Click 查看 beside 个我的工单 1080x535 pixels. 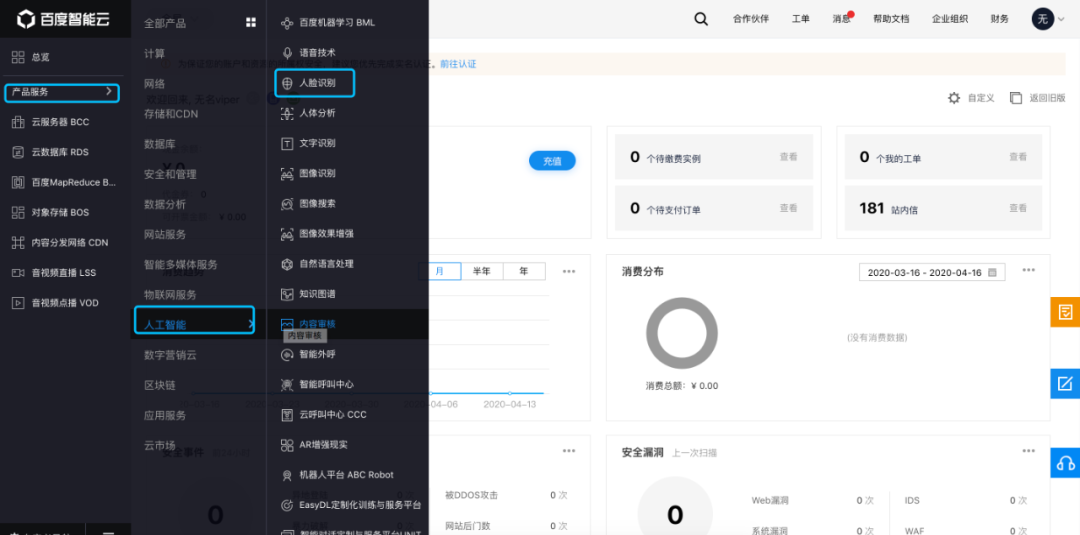tap(1018, 157)
